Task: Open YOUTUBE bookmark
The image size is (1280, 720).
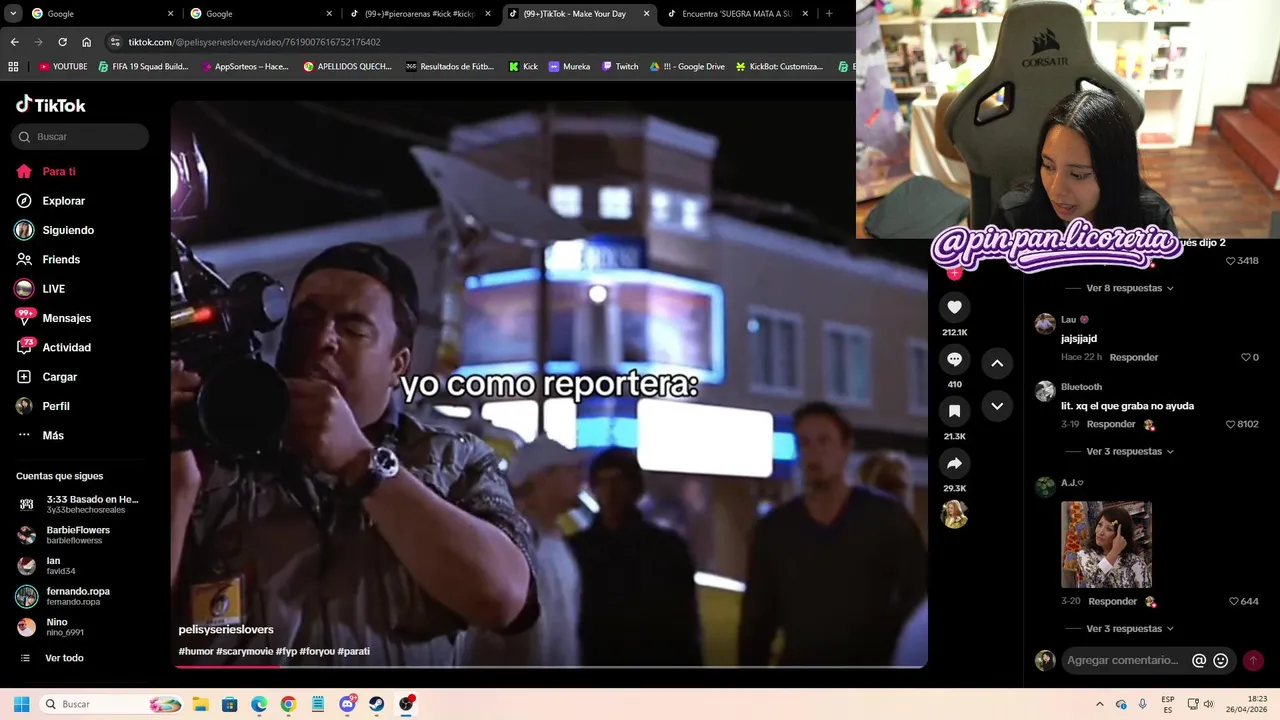Action: 62,67
